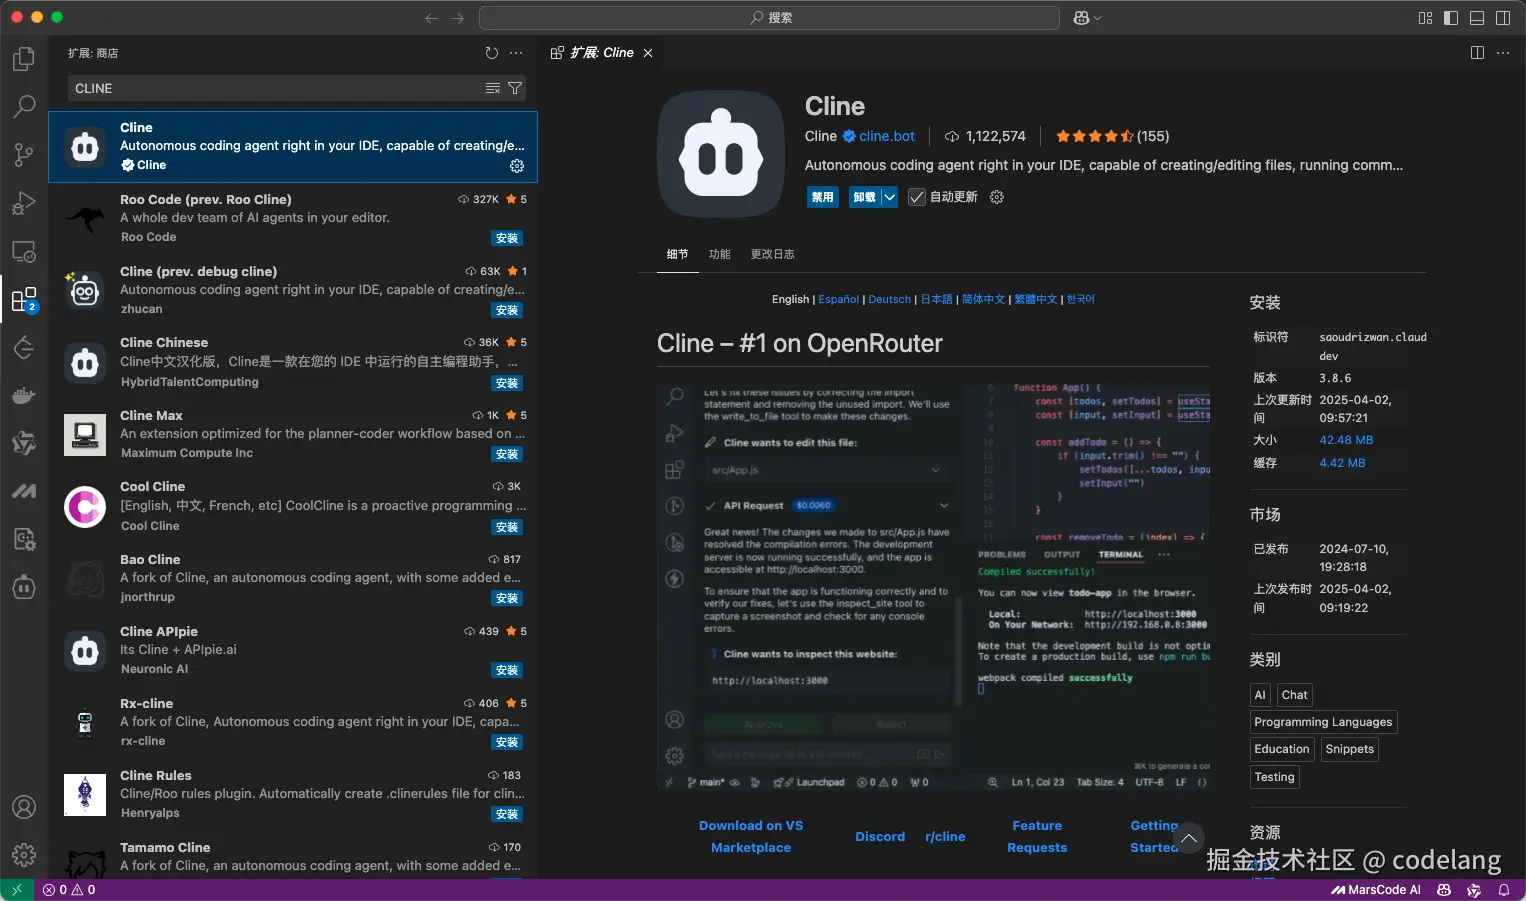Open the Accounts icon in activity bar

(24, 807)
